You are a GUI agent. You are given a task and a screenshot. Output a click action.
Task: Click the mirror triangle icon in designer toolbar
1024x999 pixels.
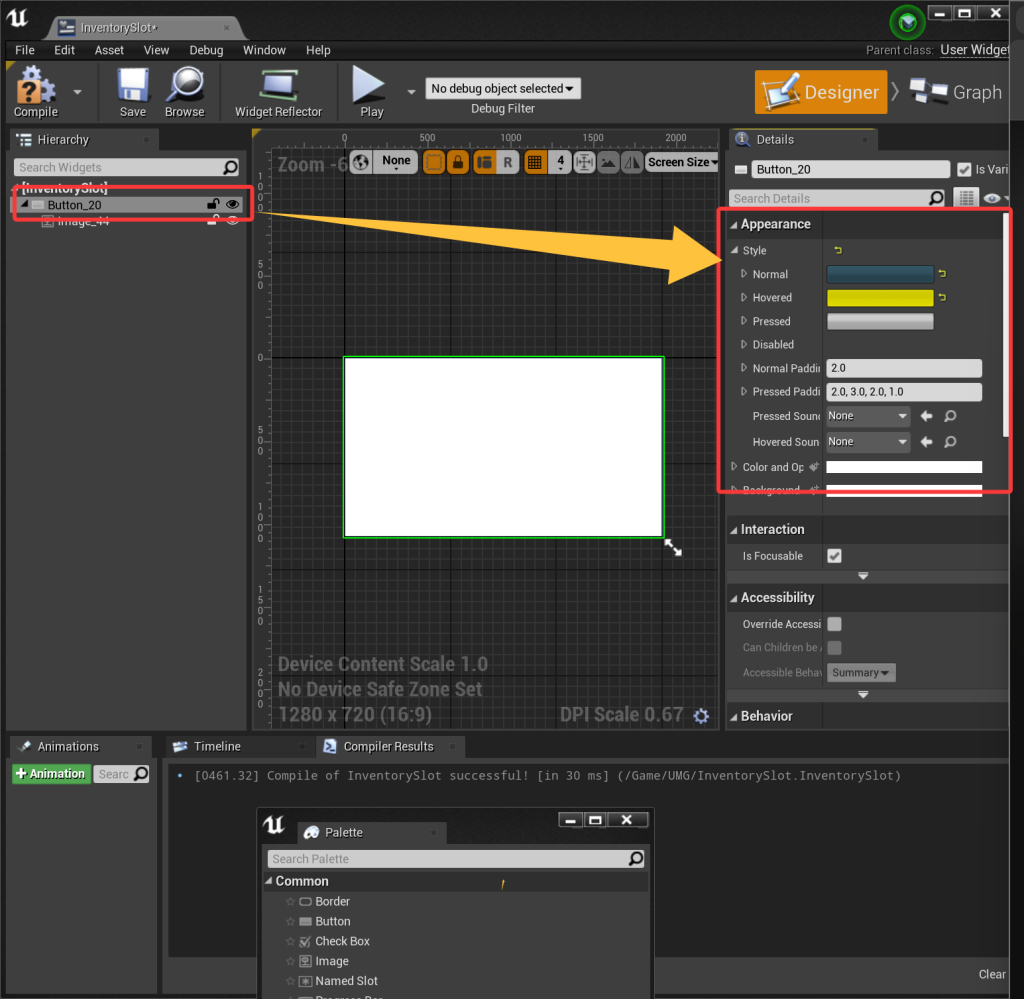click(x=632, y=163)
